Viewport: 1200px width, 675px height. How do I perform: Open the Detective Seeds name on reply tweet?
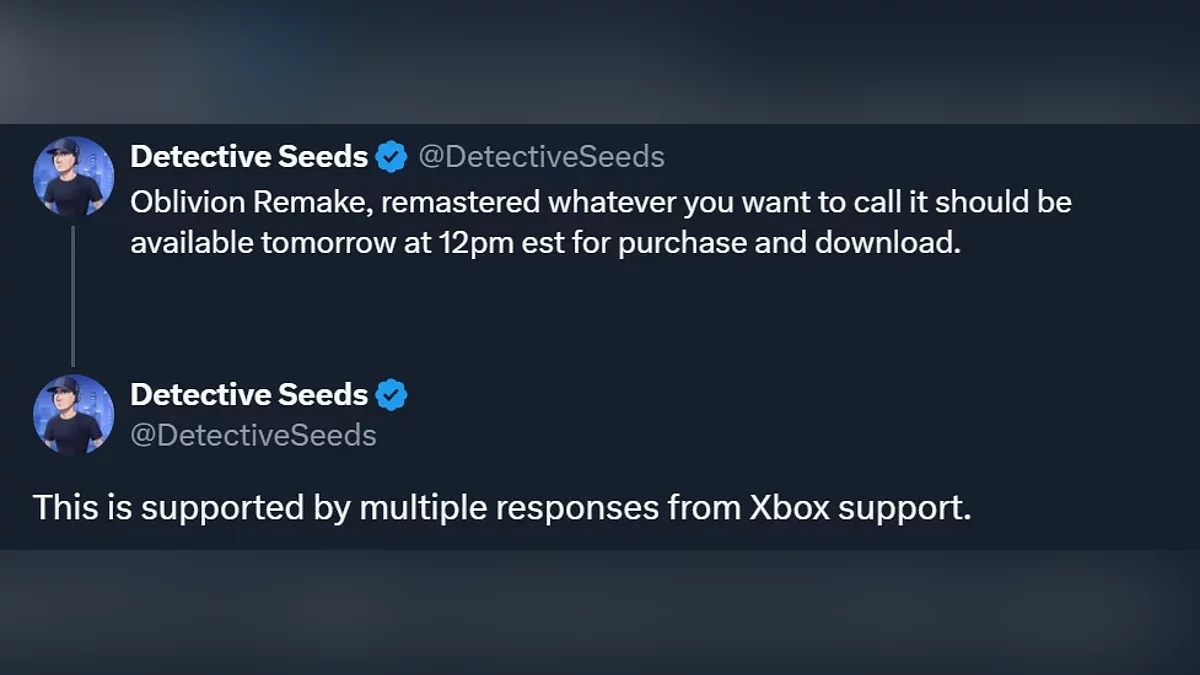[249, 395]
